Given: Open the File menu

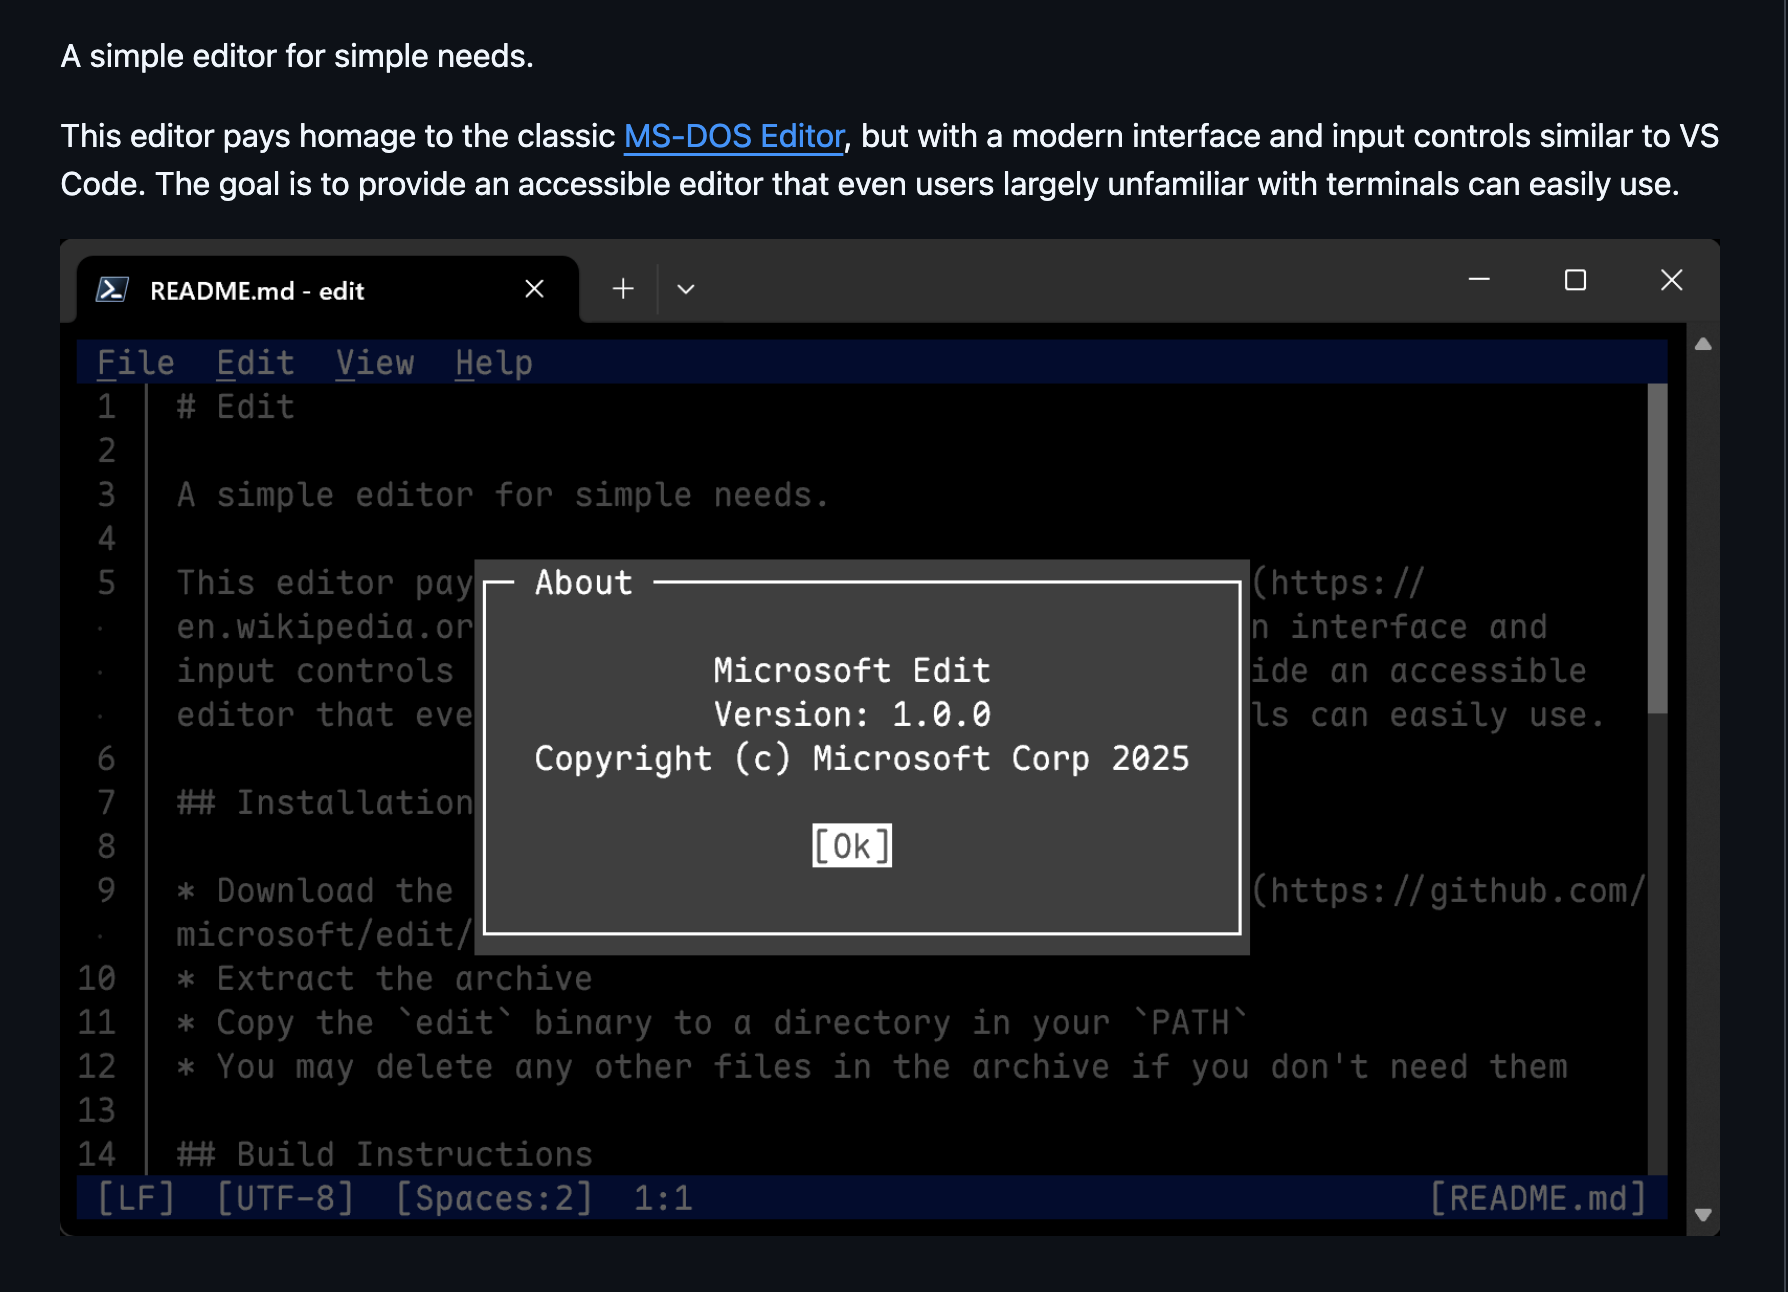Looking at the screenshot, I should (x=135, y=362).
